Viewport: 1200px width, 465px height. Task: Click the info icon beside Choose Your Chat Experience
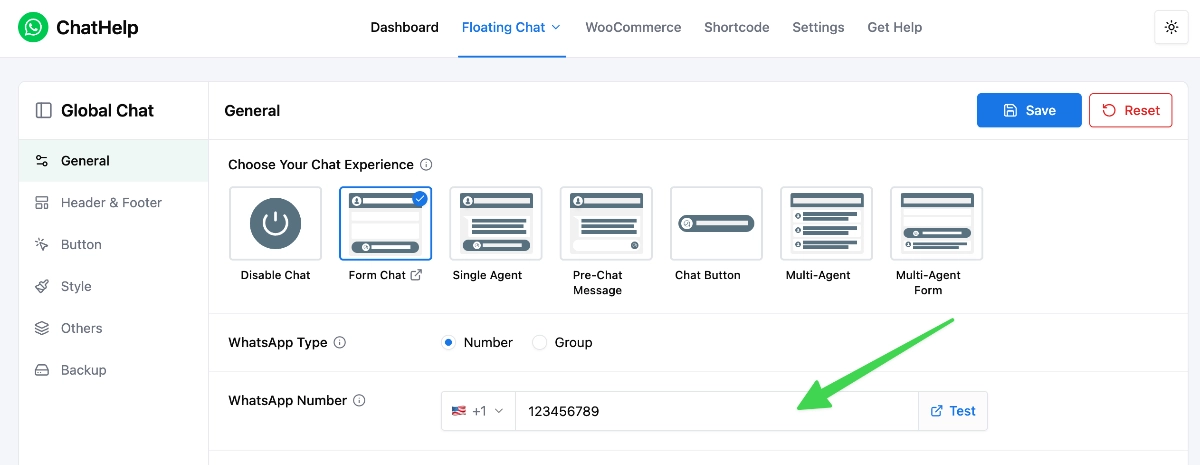[x=426, y=165]
